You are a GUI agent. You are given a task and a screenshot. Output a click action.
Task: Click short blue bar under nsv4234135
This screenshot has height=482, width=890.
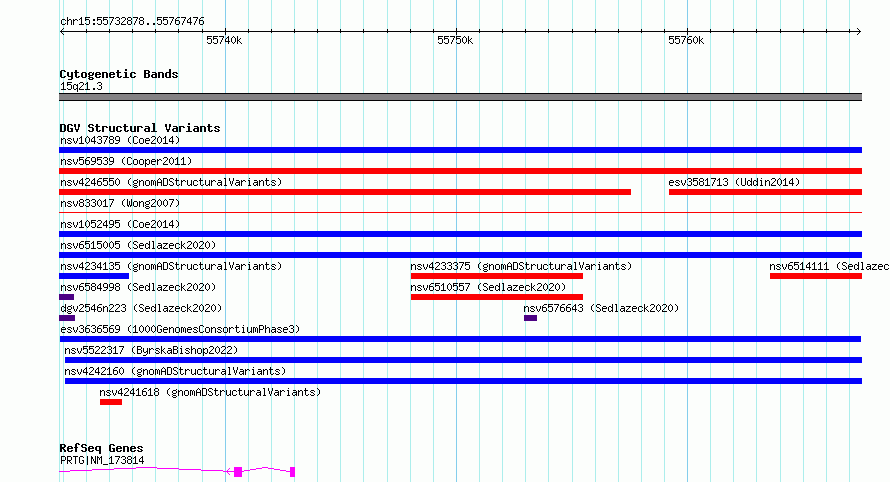tap(94, 276)
